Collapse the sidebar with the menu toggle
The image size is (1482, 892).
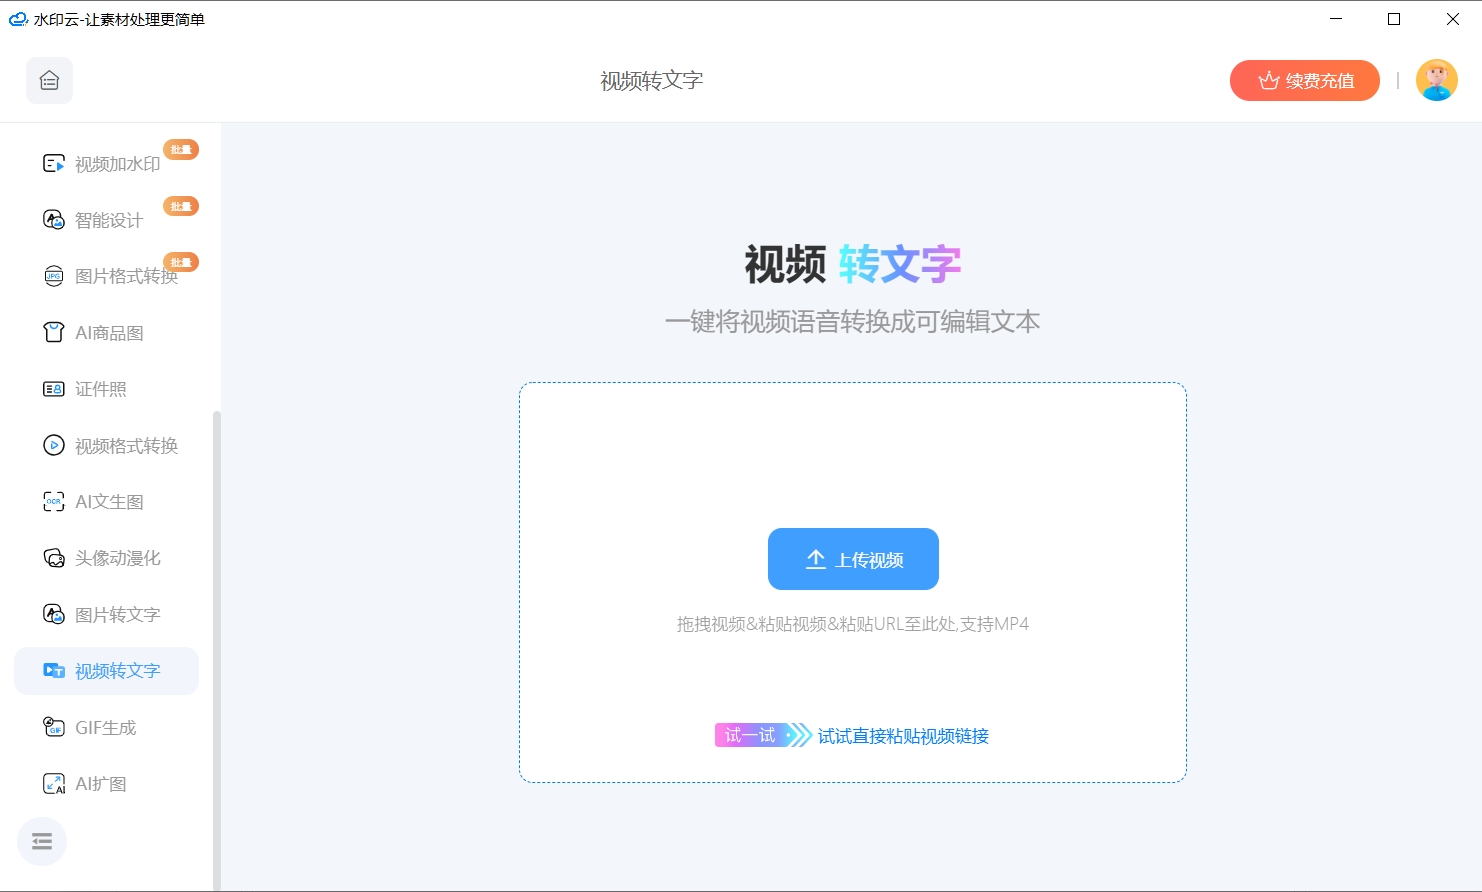[x=42, y=842]
